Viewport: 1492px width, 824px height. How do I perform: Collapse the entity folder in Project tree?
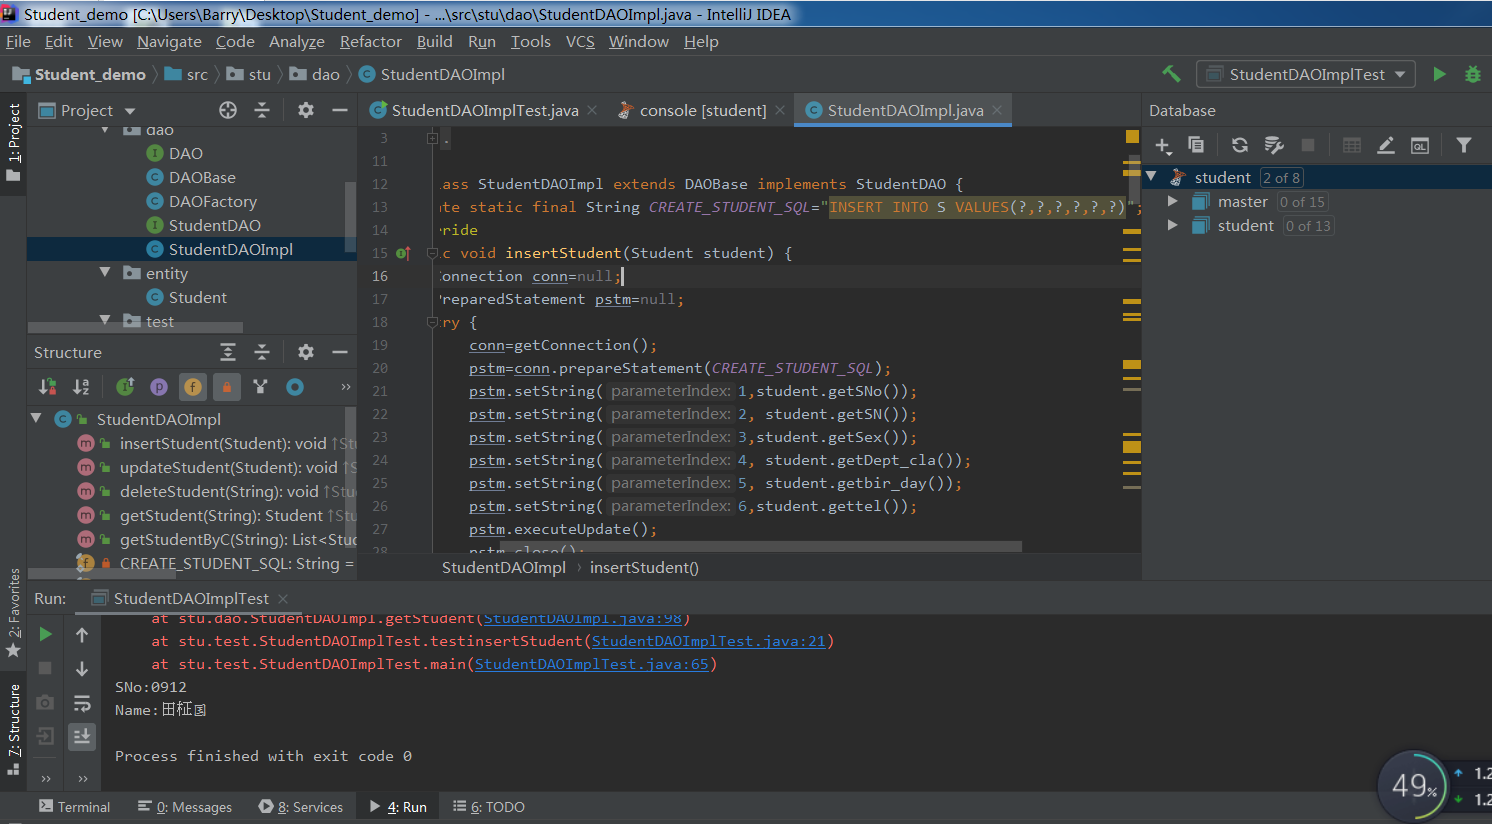[105, 273]
